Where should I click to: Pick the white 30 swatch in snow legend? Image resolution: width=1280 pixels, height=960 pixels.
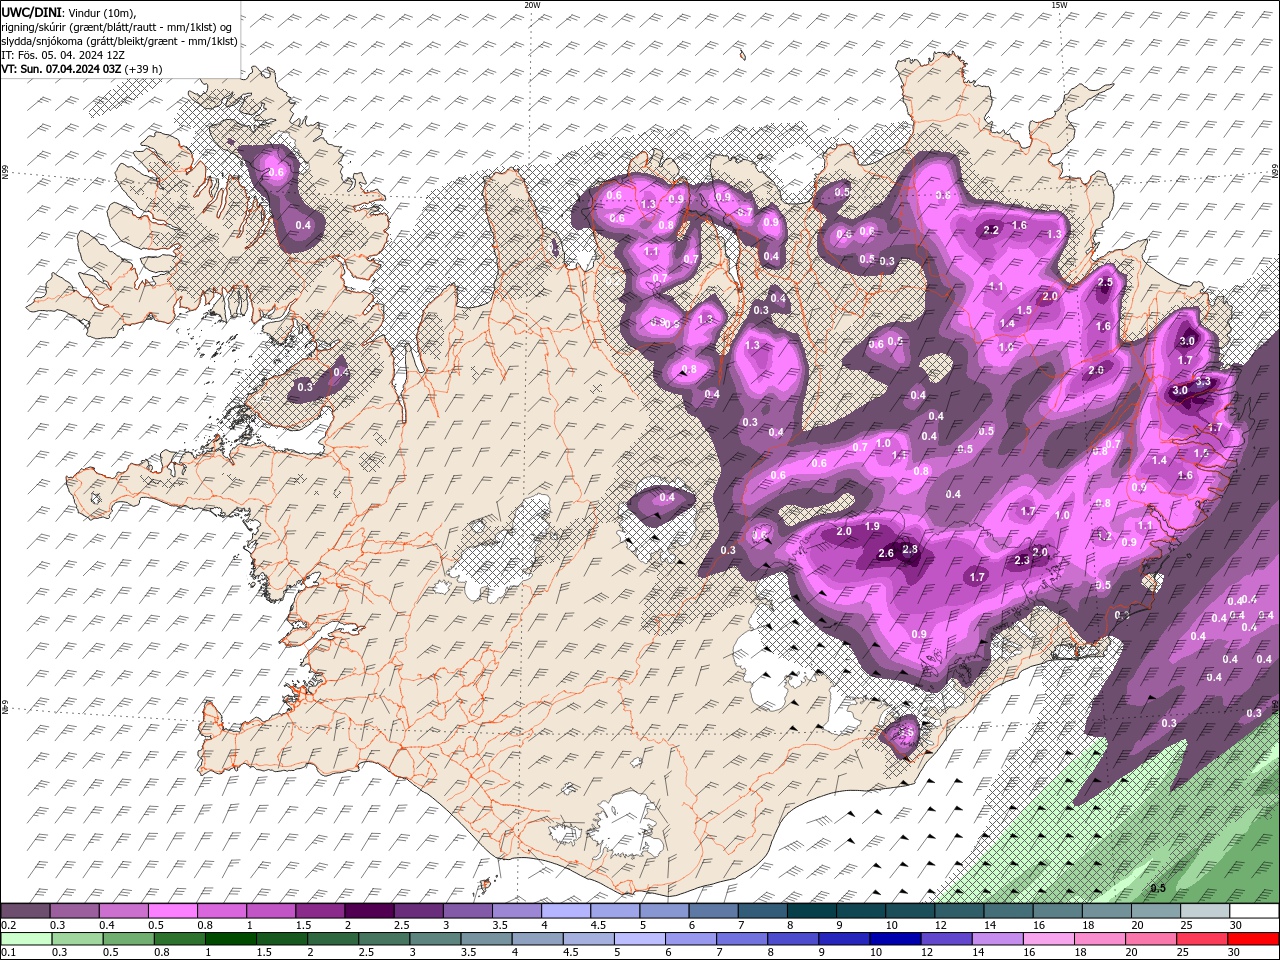(x=1253, y=911)
